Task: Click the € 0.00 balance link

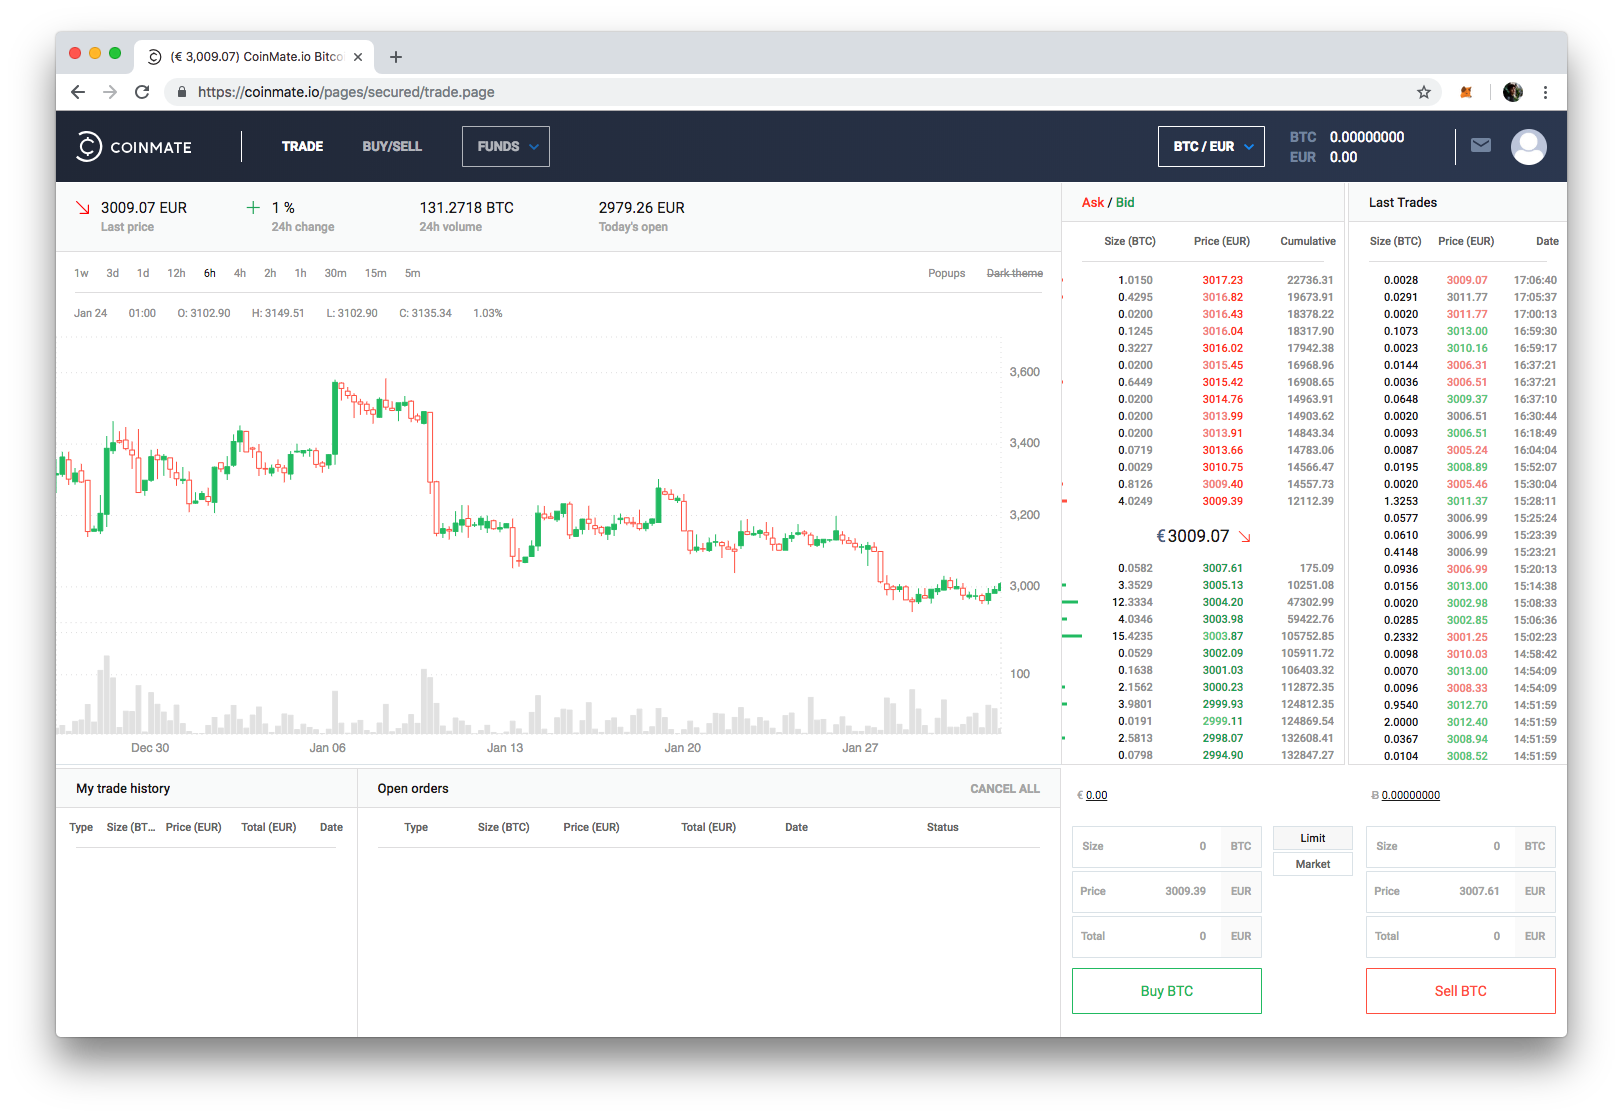Action: coord(1096,796)
